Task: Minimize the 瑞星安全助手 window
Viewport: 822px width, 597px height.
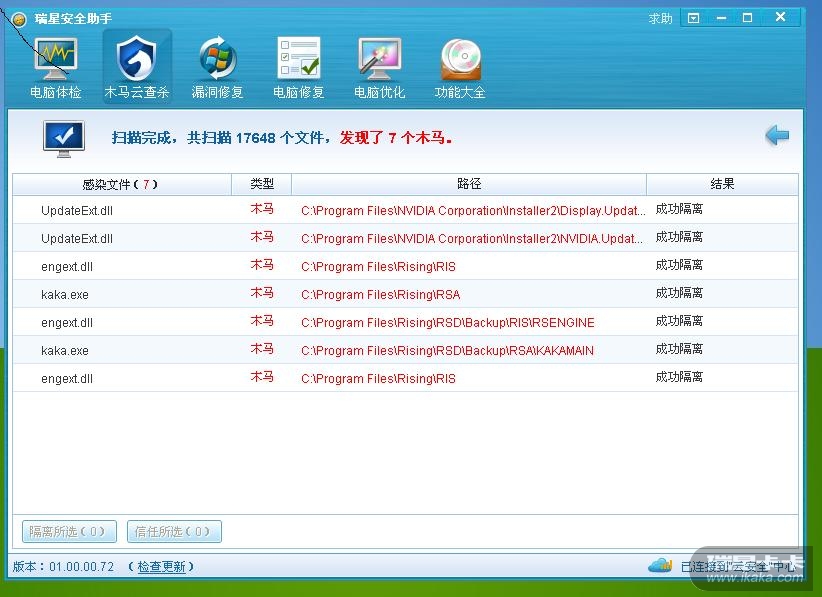Action: point(721,18)
